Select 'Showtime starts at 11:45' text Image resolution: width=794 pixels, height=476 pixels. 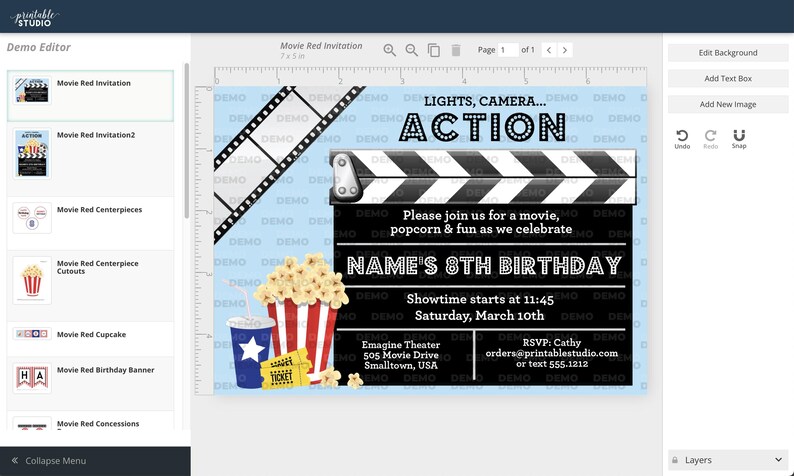[480, 299]
